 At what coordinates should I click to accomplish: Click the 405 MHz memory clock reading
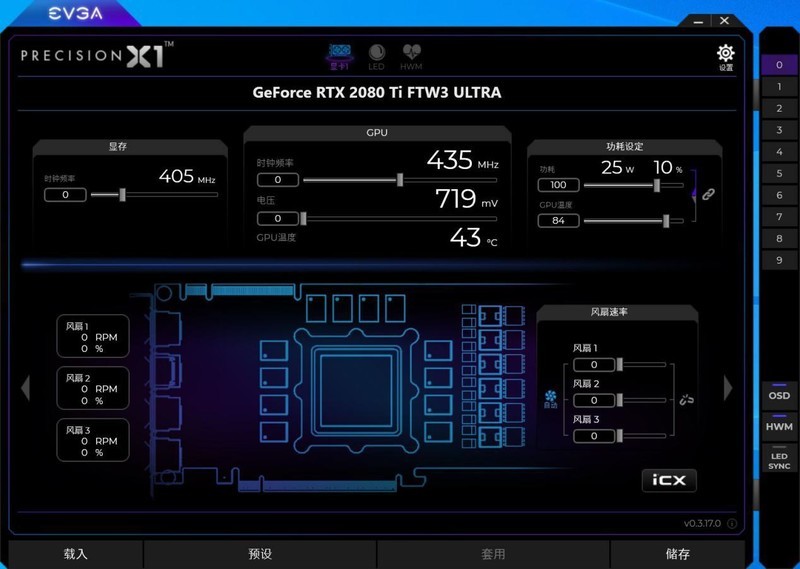[x=187, y=177]
